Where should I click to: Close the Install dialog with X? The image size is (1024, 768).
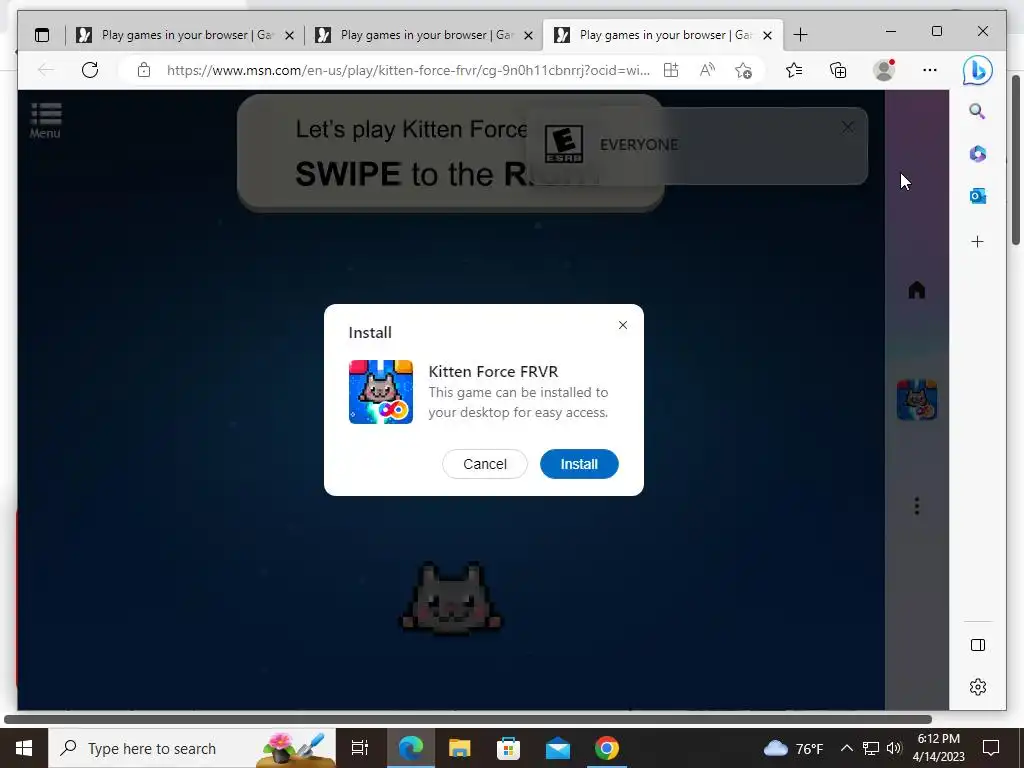click(x=623, y=325)
